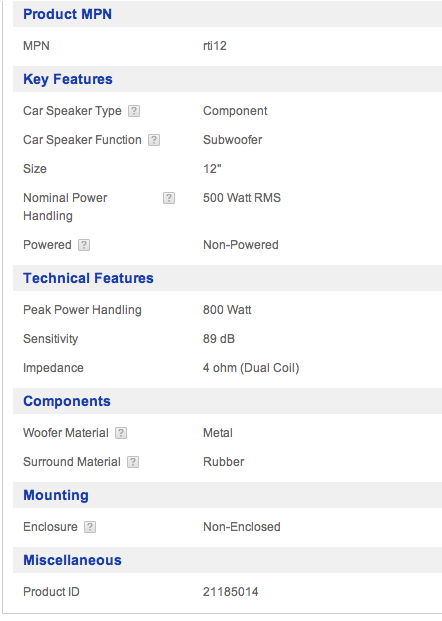Viewport: 442px width, 621px height.
Task: Select the Key Features section header
Action: pos(68,79)
